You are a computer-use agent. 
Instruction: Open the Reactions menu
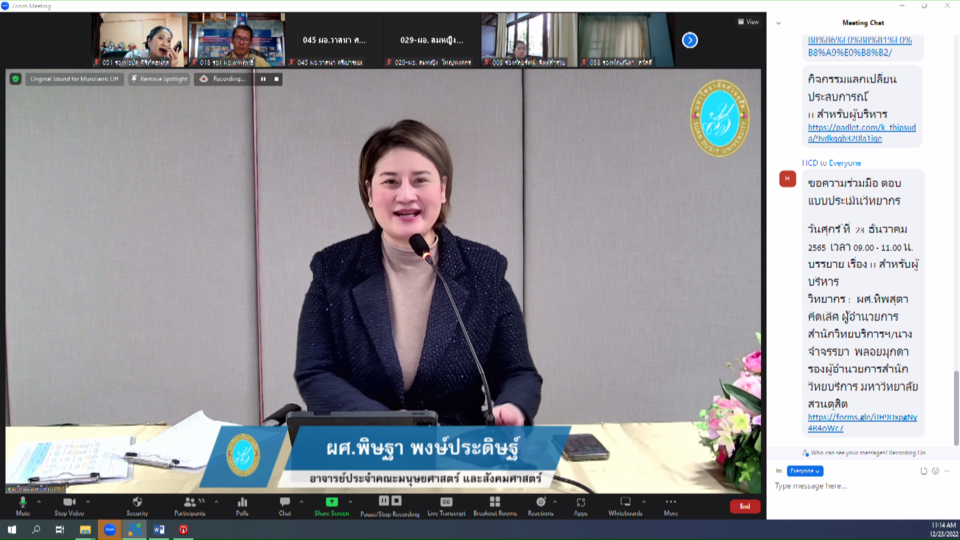pyautogui.click(x=541, y=506)
